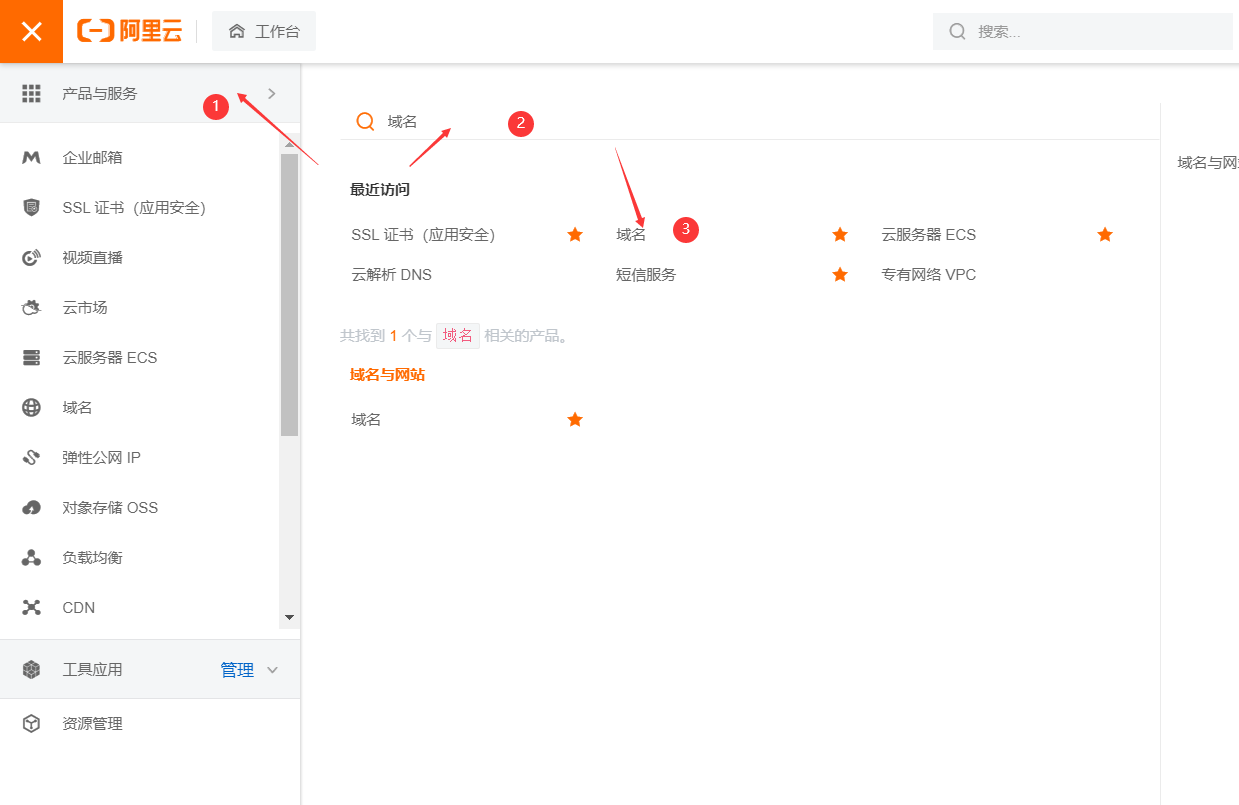Focus the top-right 搜索 search box
Screen dimensions: 1239x805
(x=1083, y=31)
